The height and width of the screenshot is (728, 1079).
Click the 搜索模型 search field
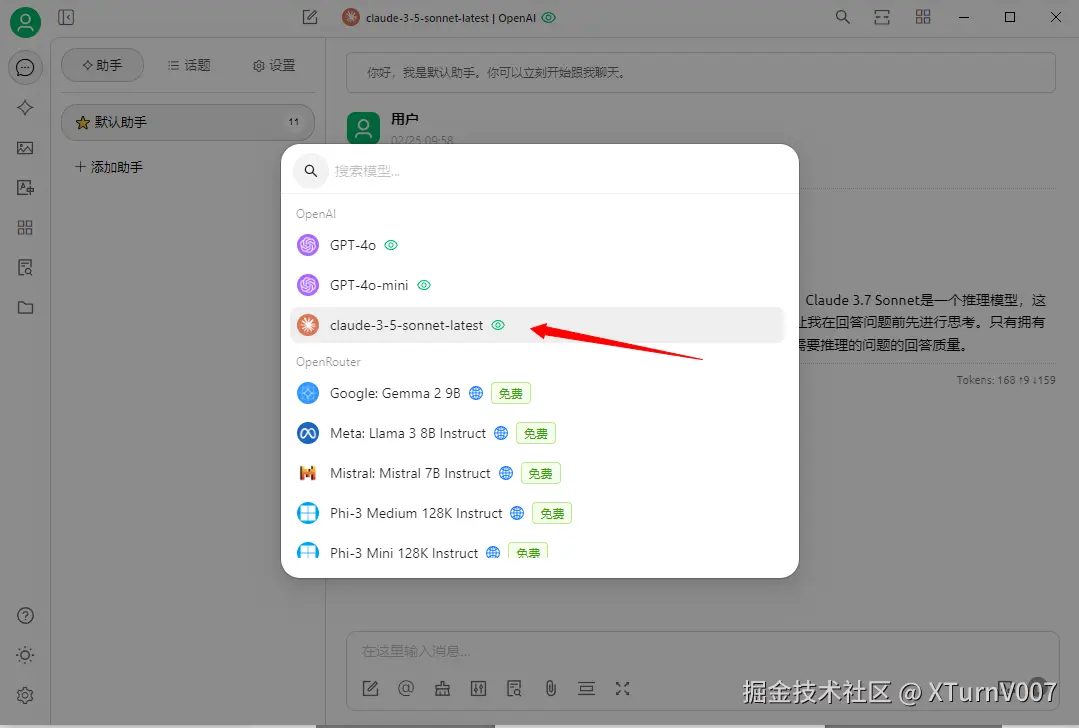coord(540,171)
